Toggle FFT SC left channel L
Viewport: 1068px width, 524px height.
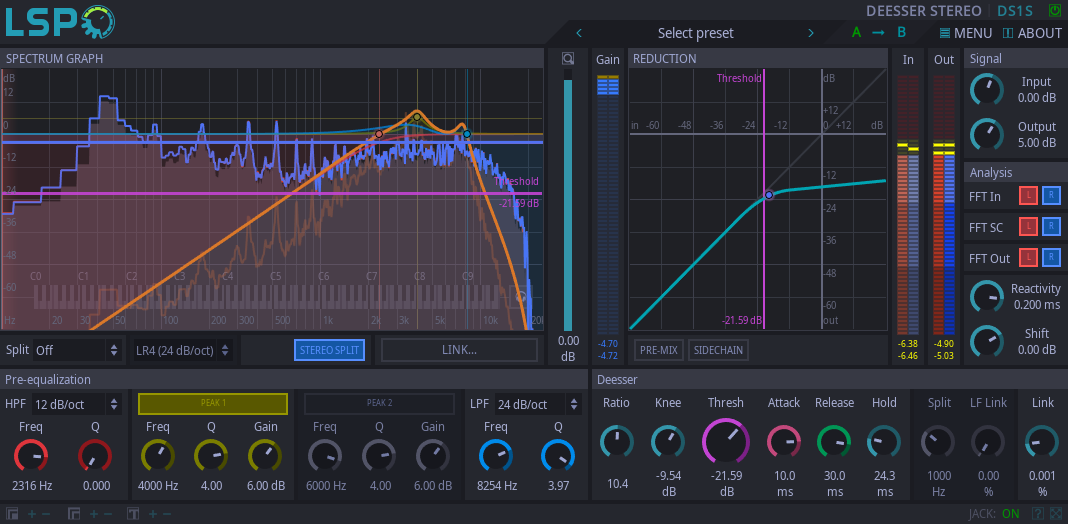coord(1028,226)
